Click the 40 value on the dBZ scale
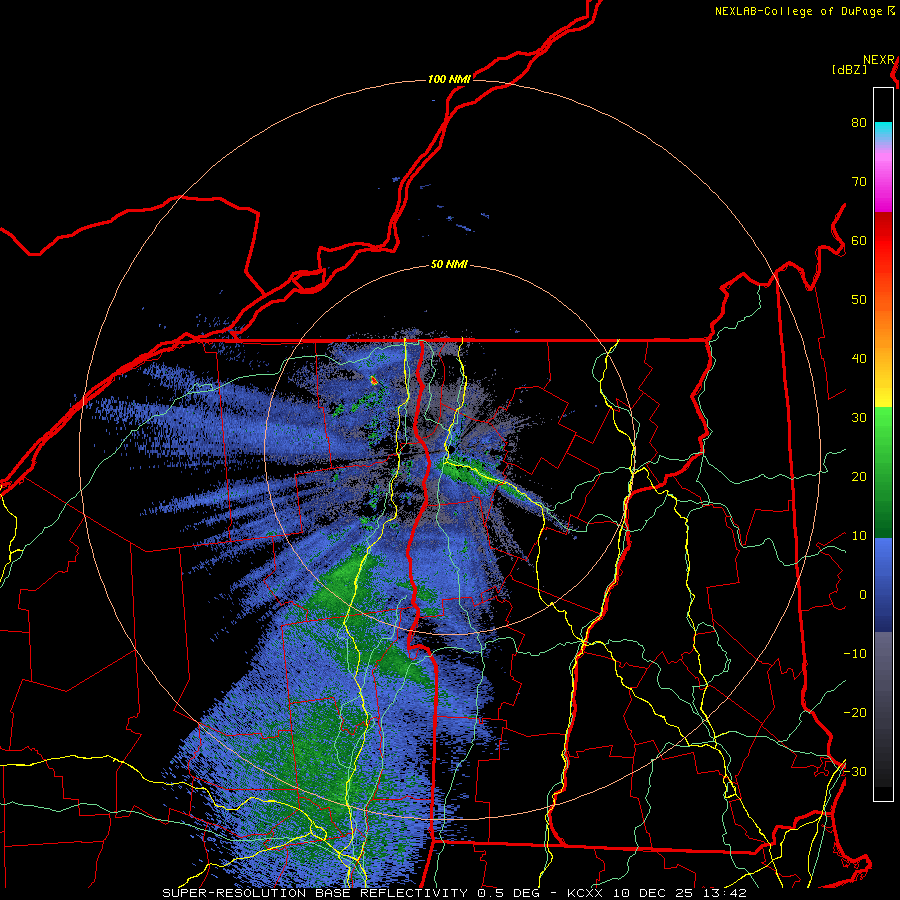Image resolution: width=900 pixels, height=900 pixels. pos(859,359)
